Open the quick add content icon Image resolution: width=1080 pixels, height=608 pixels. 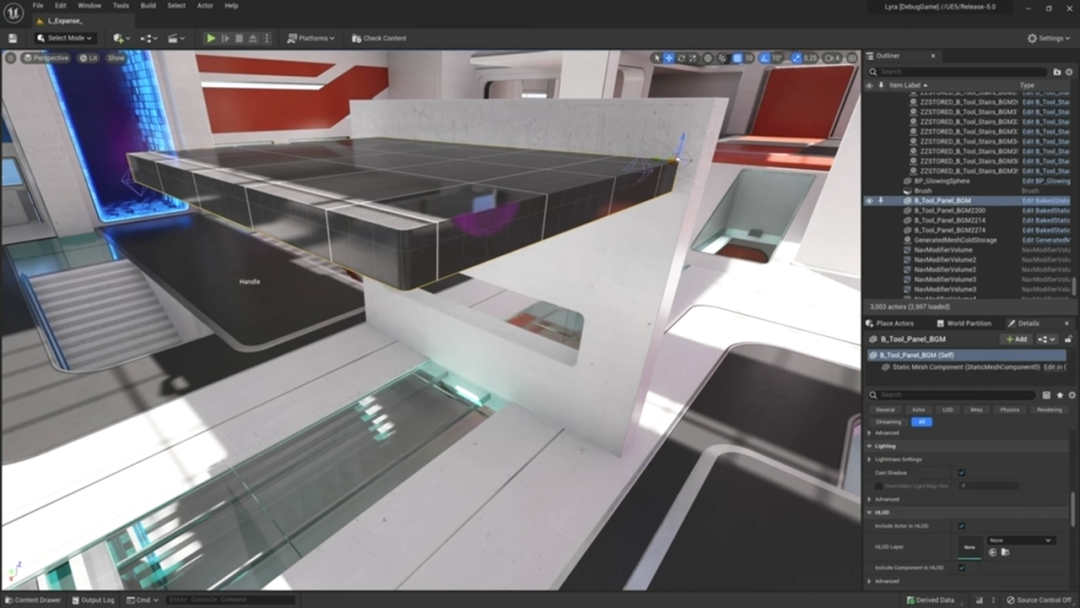(120, 38)
